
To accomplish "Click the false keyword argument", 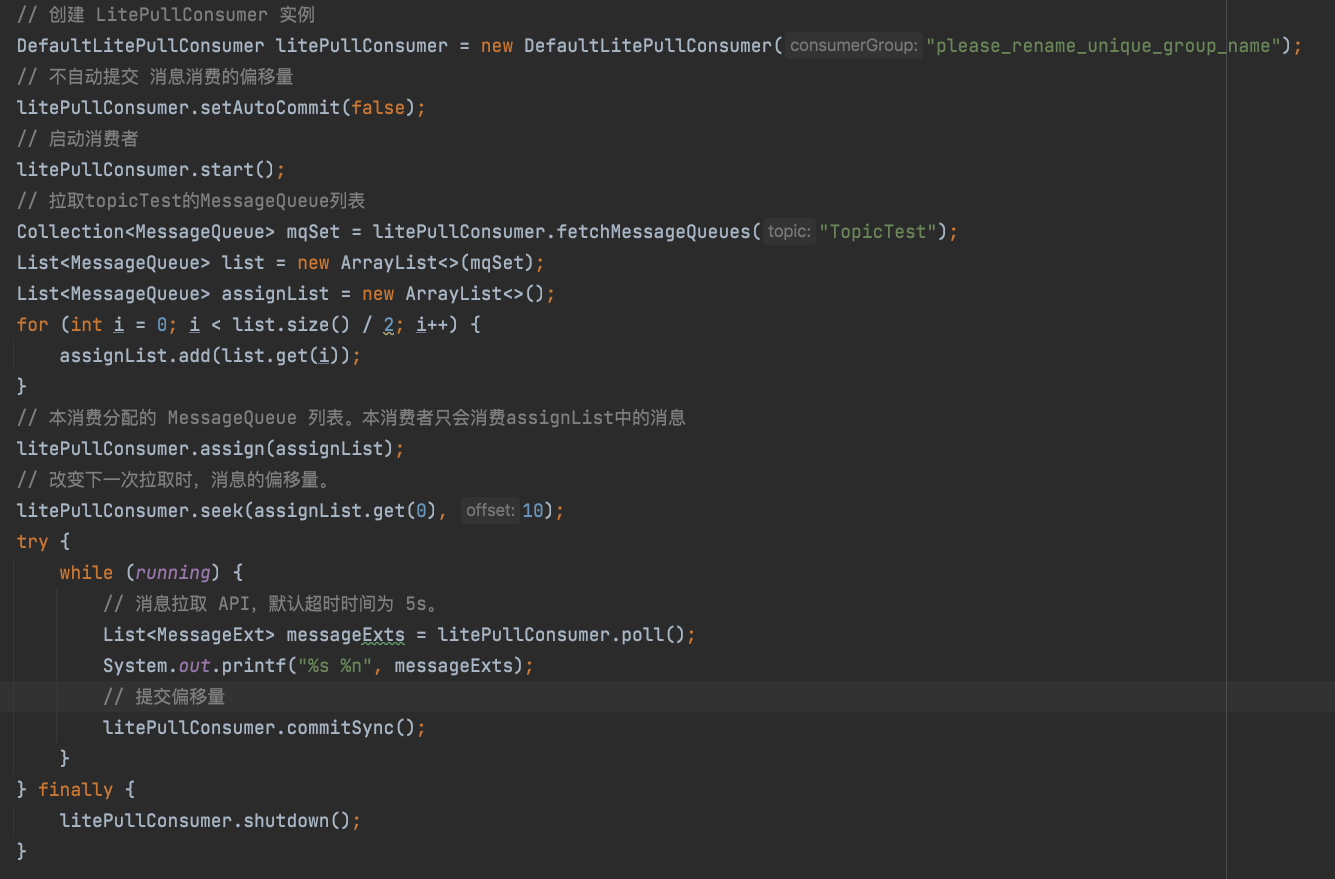I will pyautogui.click(x=378, y=108).
